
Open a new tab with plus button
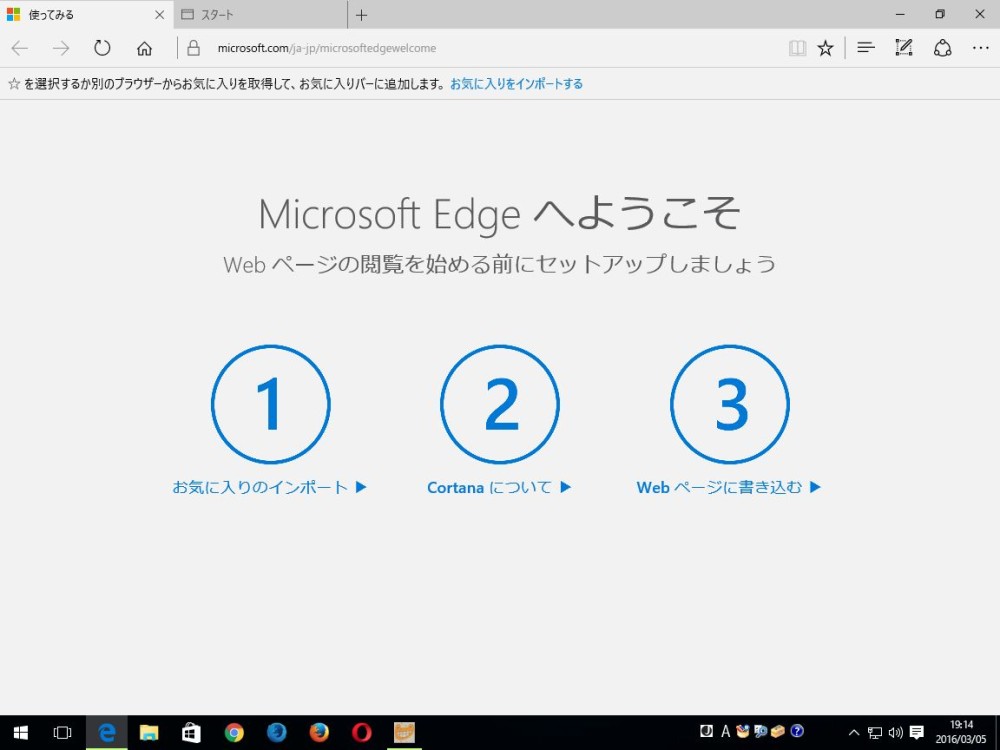(x=362, y=15)
